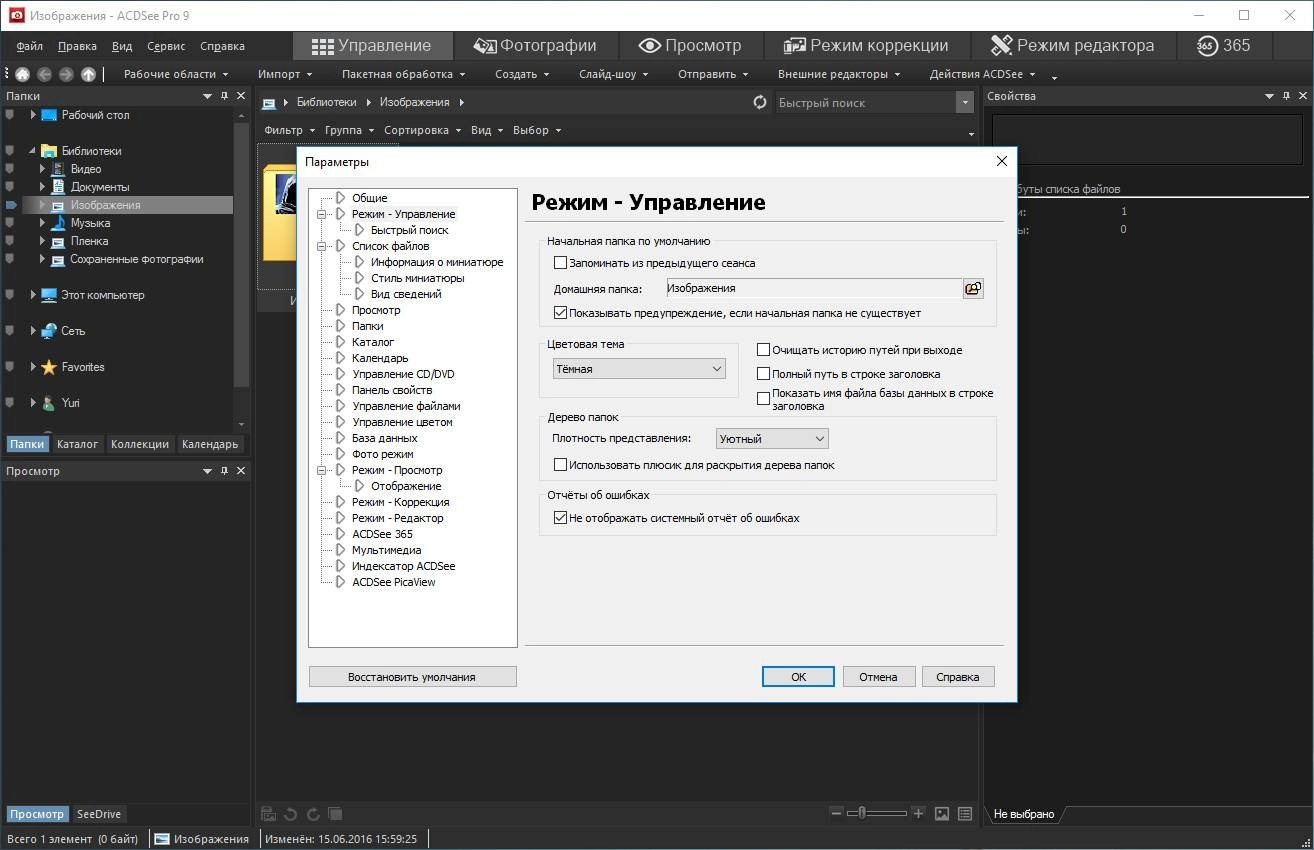Click the rotate left icon in bottom toolbar
This screenshot has height=850, width=1314.
pos(291,814)
